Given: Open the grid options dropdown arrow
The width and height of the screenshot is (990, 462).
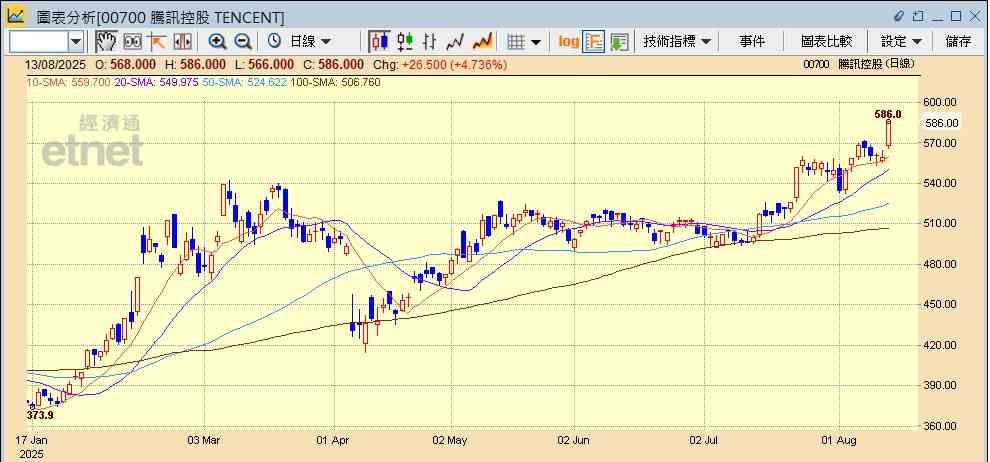Looking at the screenshot, I should (536, 42).
